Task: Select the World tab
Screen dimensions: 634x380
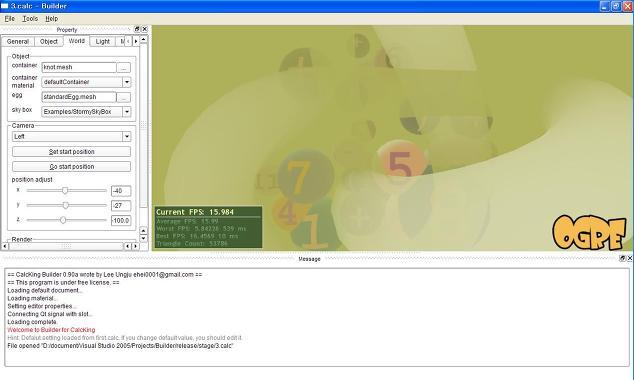Action: point(76,41)
